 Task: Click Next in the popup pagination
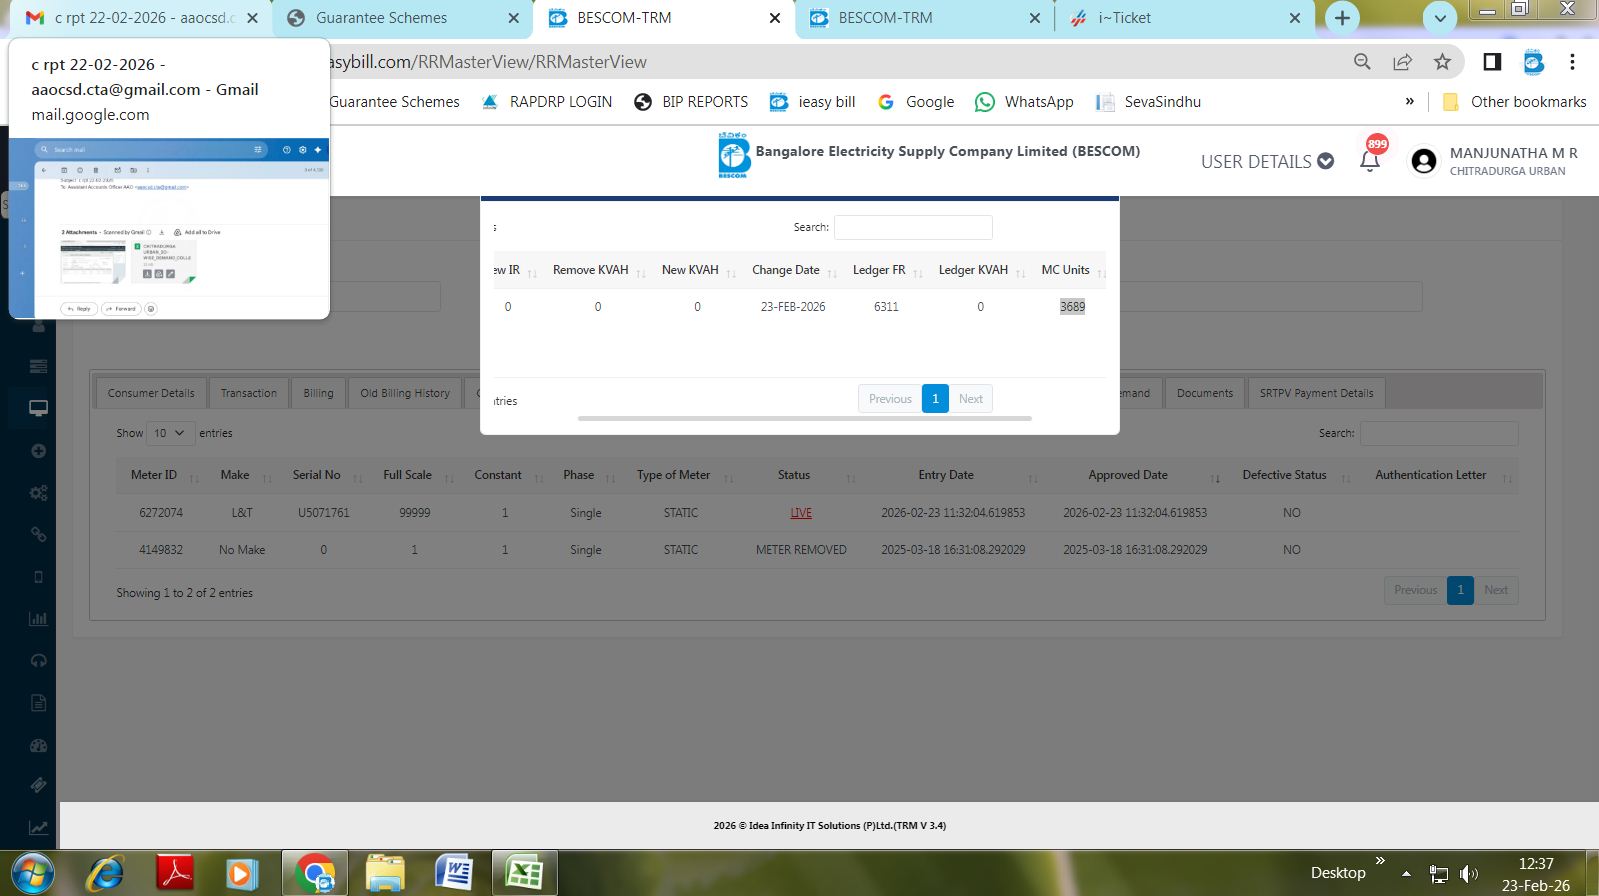(x=971, y=399)
